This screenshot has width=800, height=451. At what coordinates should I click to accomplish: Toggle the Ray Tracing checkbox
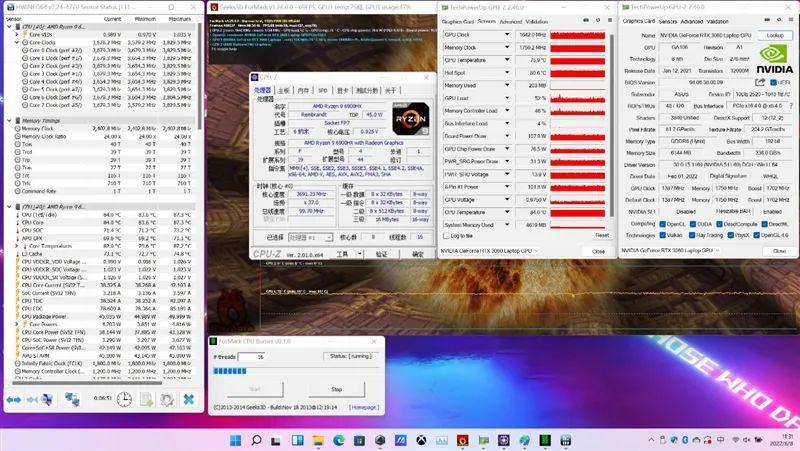coord(692,235)
